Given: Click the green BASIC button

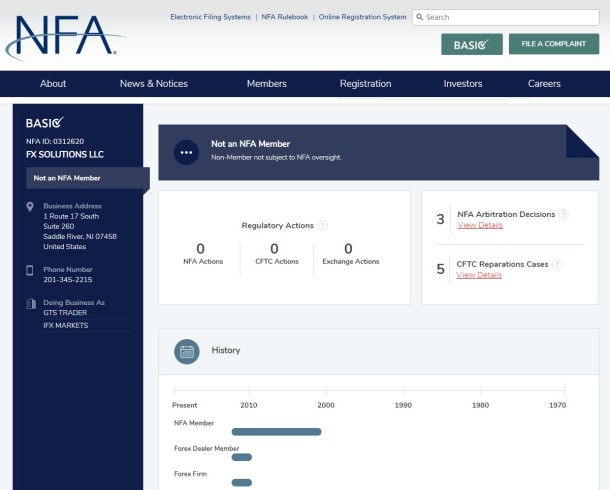Looking at the screenshot, I should pos(472,44).
